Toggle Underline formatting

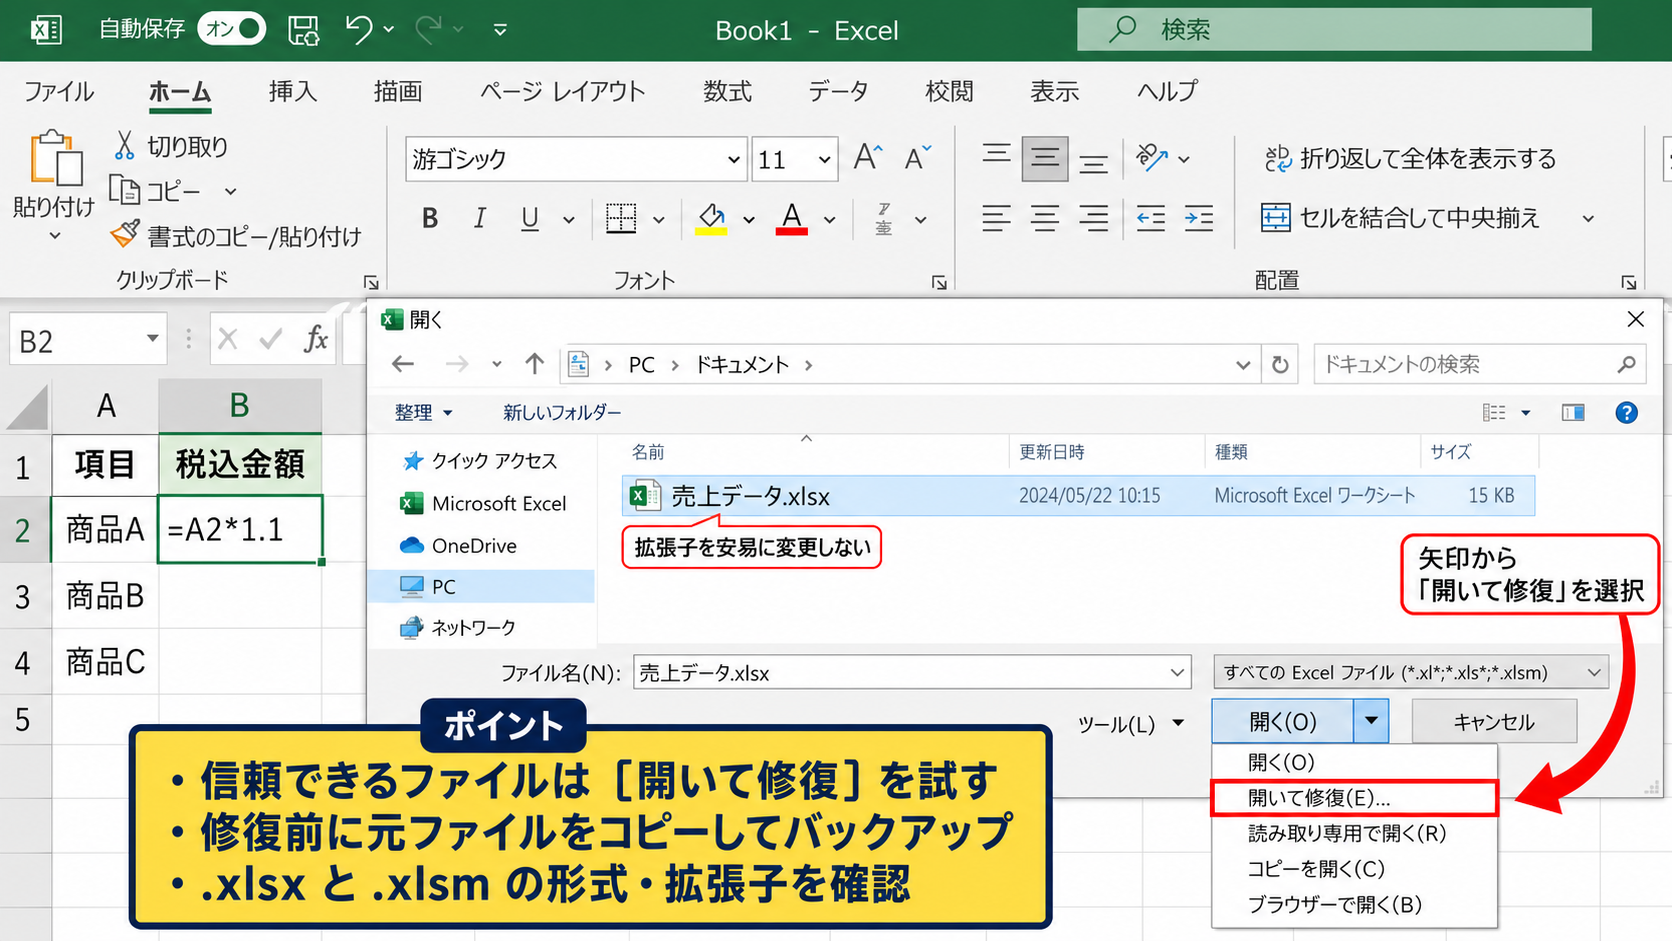[x=530, y=218]
